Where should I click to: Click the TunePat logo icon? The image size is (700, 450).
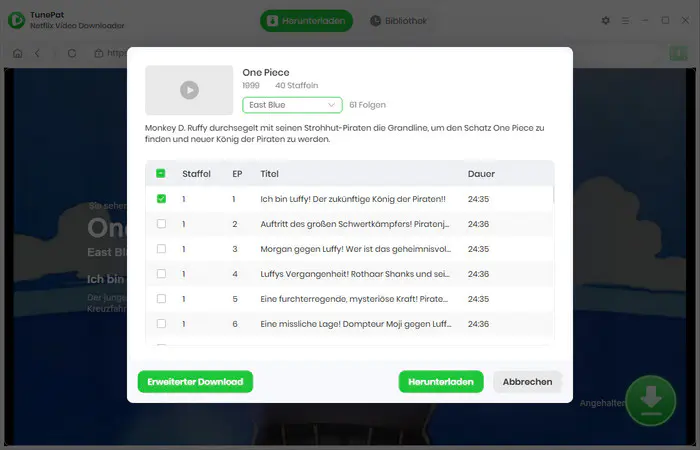17,21
